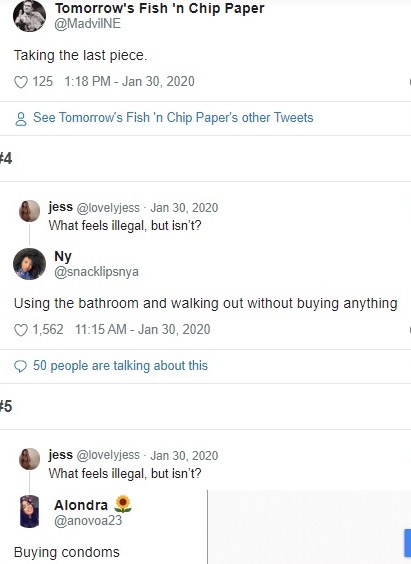Open Tomorrow's Fish 'n Chip Paper avatar

[29, 15]
